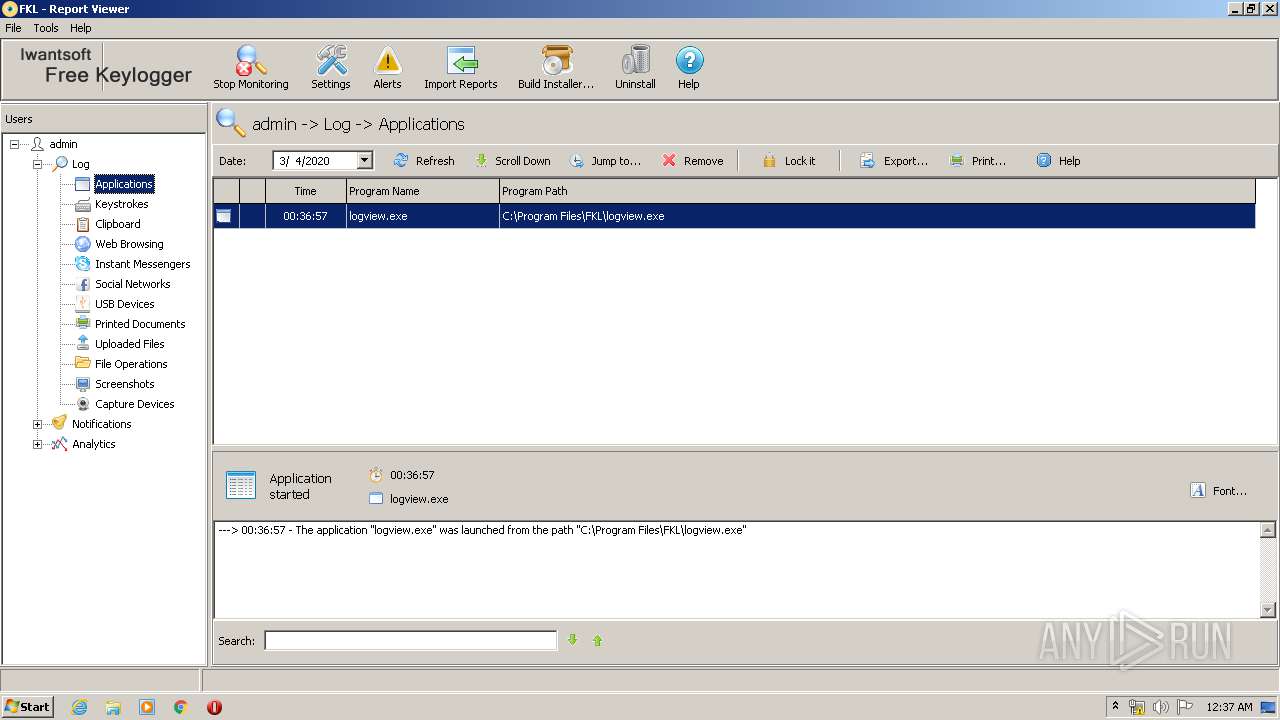Open the Alerts warning icon
The image size is (1280, 720).
pos(387,68)
